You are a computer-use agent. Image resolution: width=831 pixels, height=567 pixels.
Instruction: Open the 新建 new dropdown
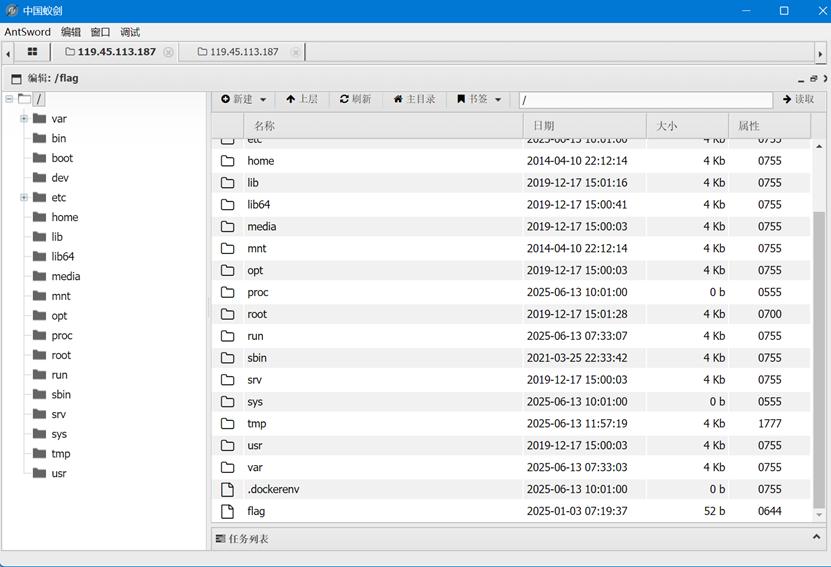tap(244, 99)
